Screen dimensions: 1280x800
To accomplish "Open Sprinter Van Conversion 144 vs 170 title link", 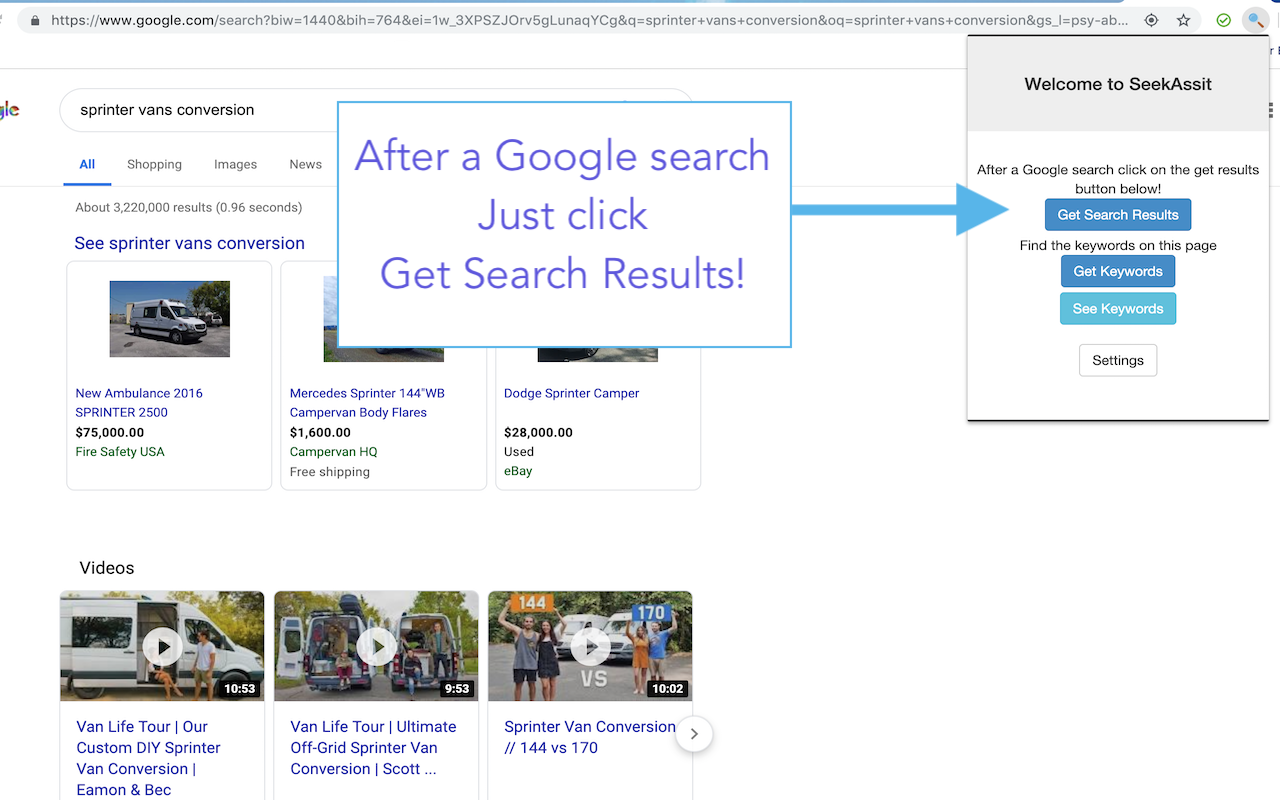I will (x=590, y=737).
